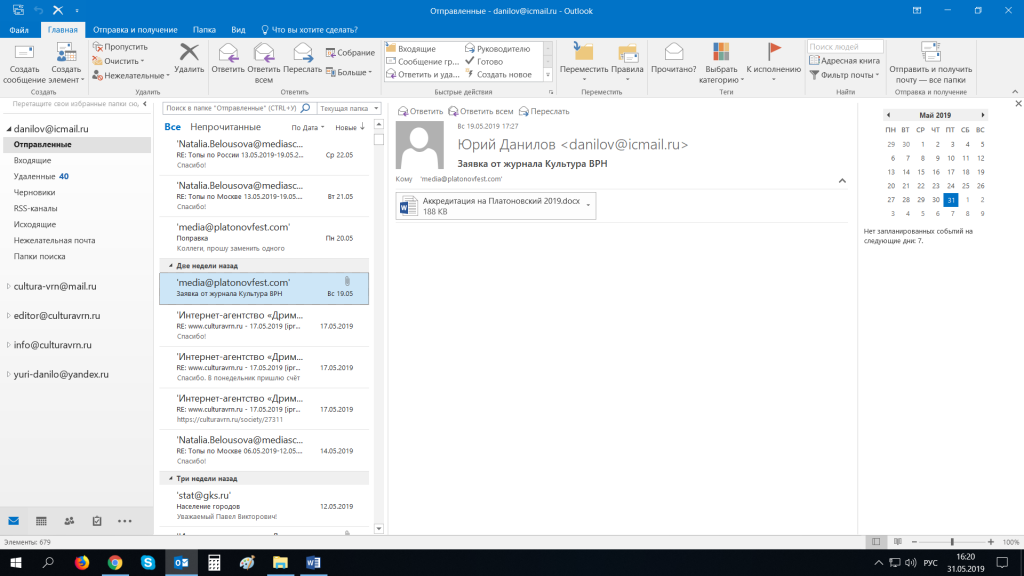Select date 24 in May 2019 calendar

(950, 186)
